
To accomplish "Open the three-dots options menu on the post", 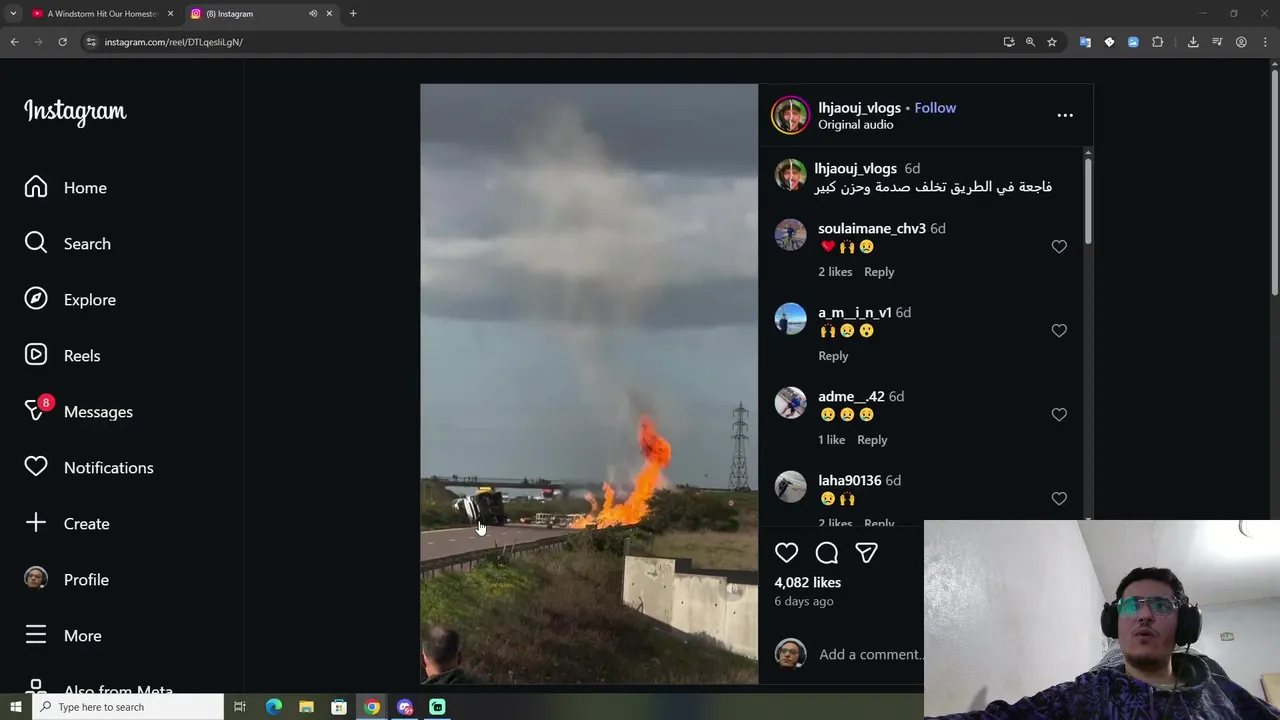I will [1065, 115].
